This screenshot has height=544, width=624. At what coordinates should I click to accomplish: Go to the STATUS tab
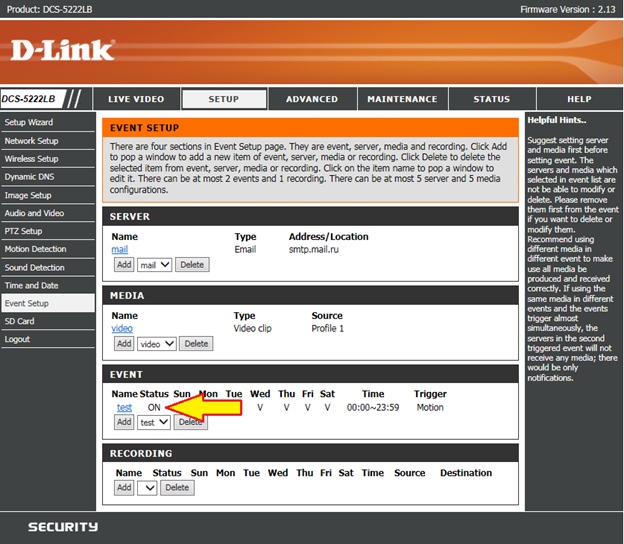[491, 99]
